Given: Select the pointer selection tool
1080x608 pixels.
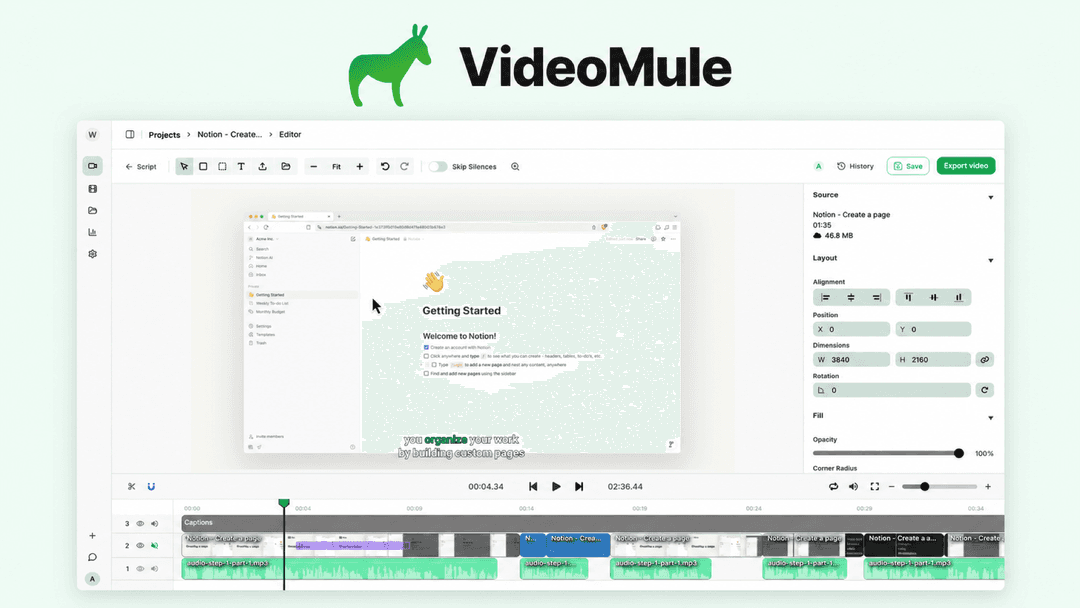Looking at the screenshot, I should (x=184, y=167).
